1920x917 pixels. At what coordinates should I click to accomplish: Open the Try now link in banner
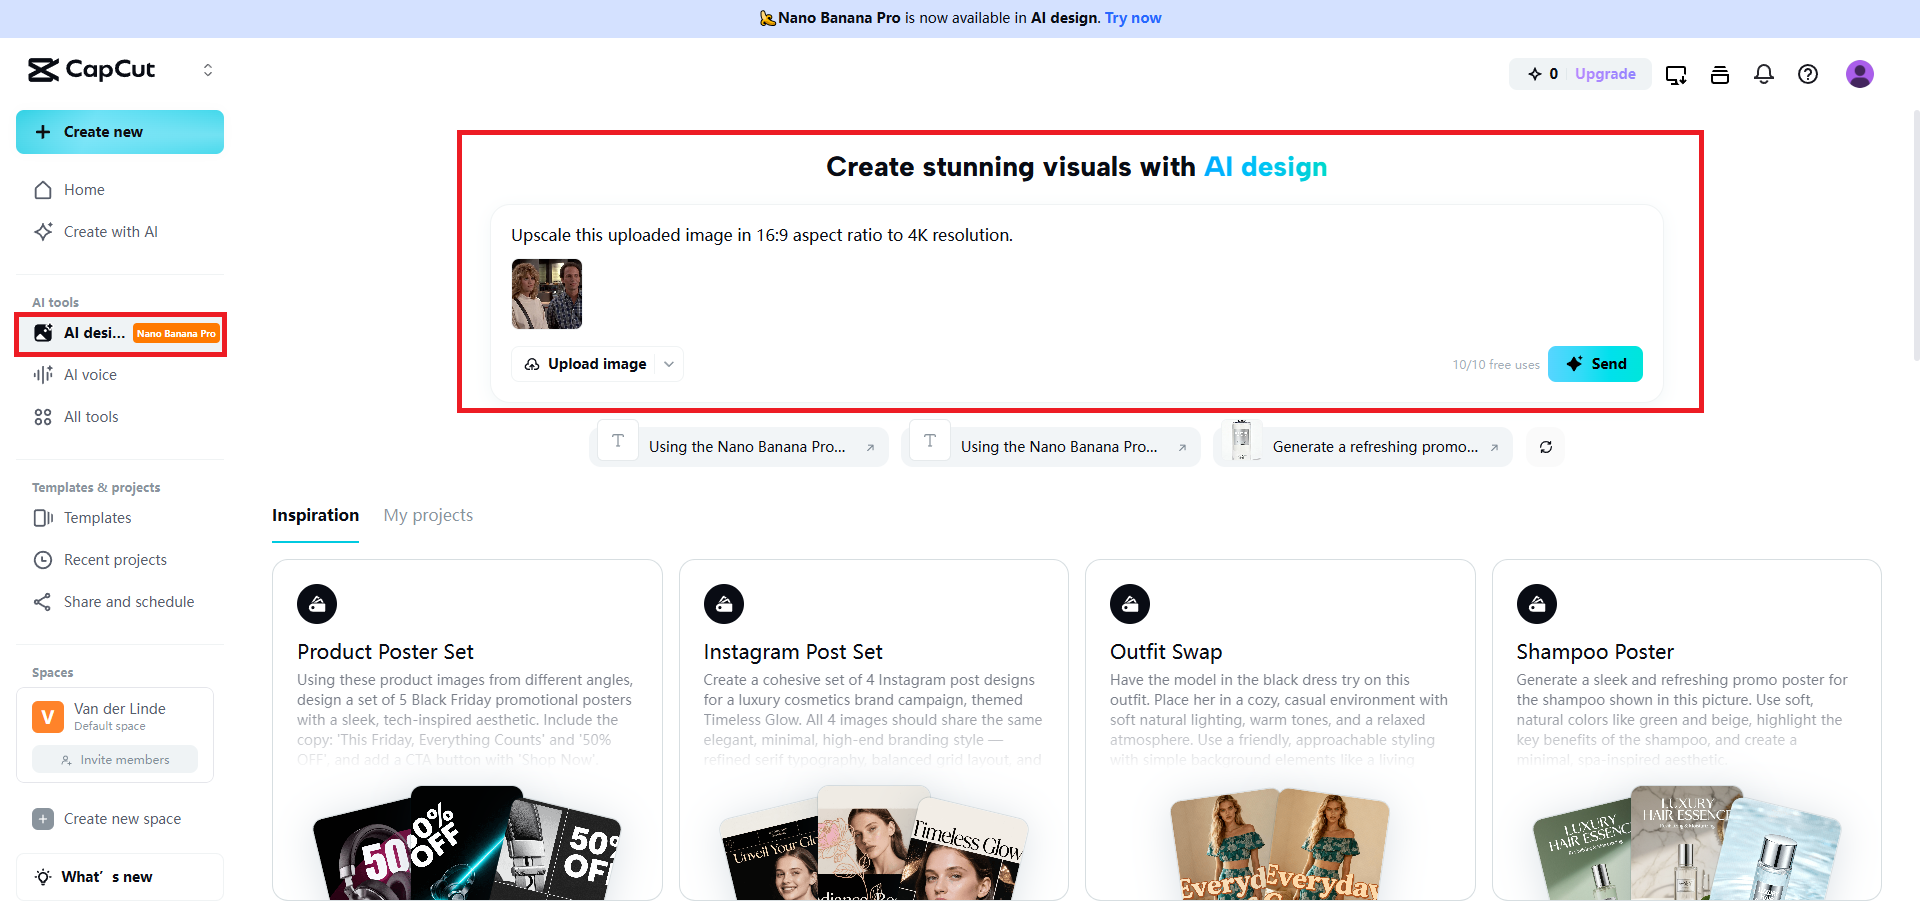pyautogui.click(x=1133, y=18)
